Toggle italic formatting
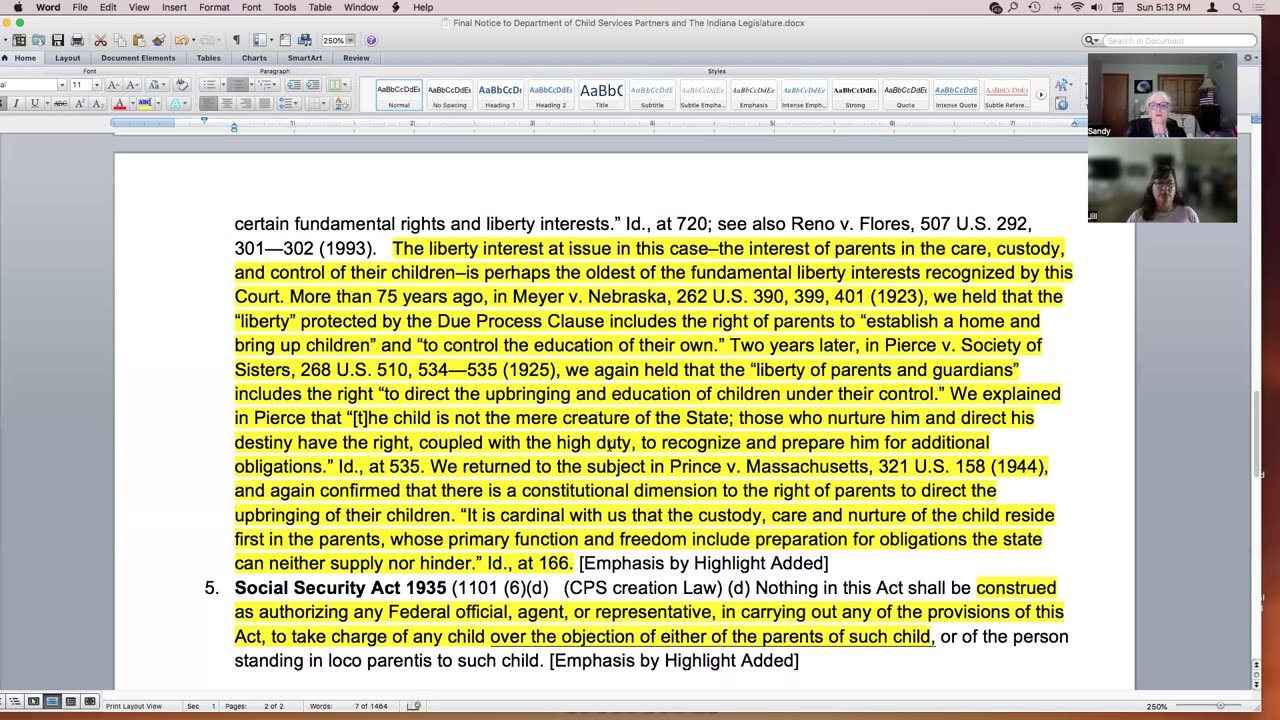1280x720 pixels. (16, 103)
